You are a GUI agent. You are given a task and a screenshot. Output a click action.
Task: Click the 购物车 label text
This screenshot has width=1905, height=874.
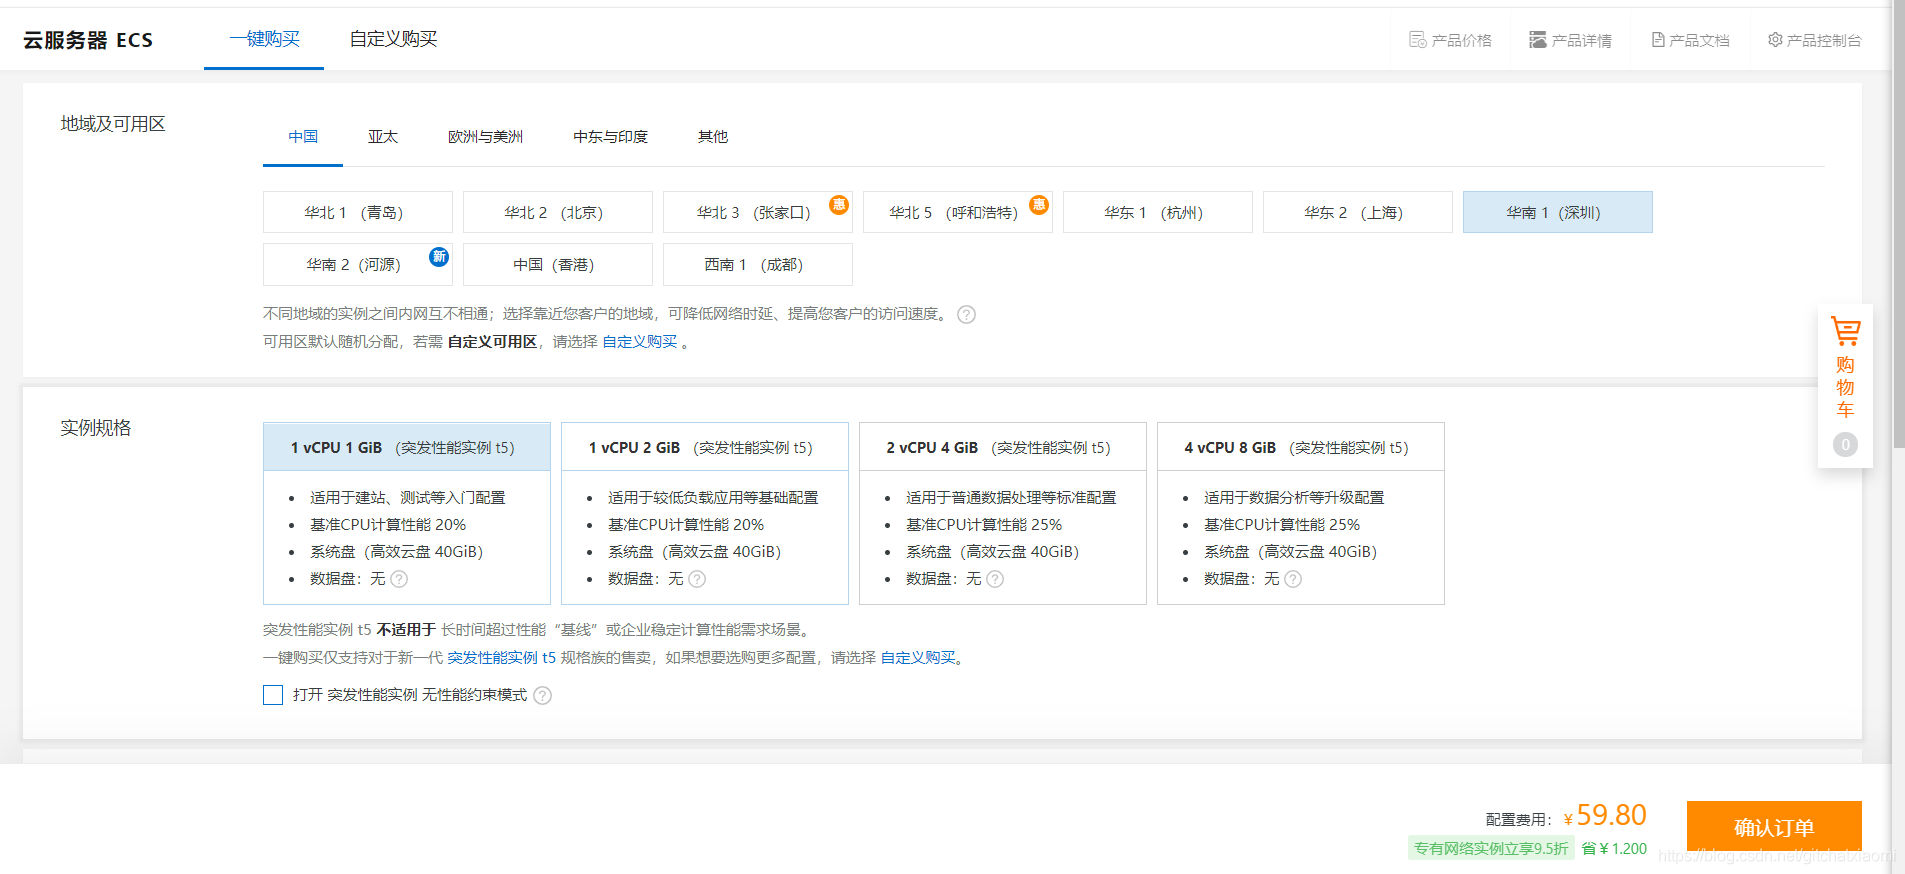(1845, 387)
